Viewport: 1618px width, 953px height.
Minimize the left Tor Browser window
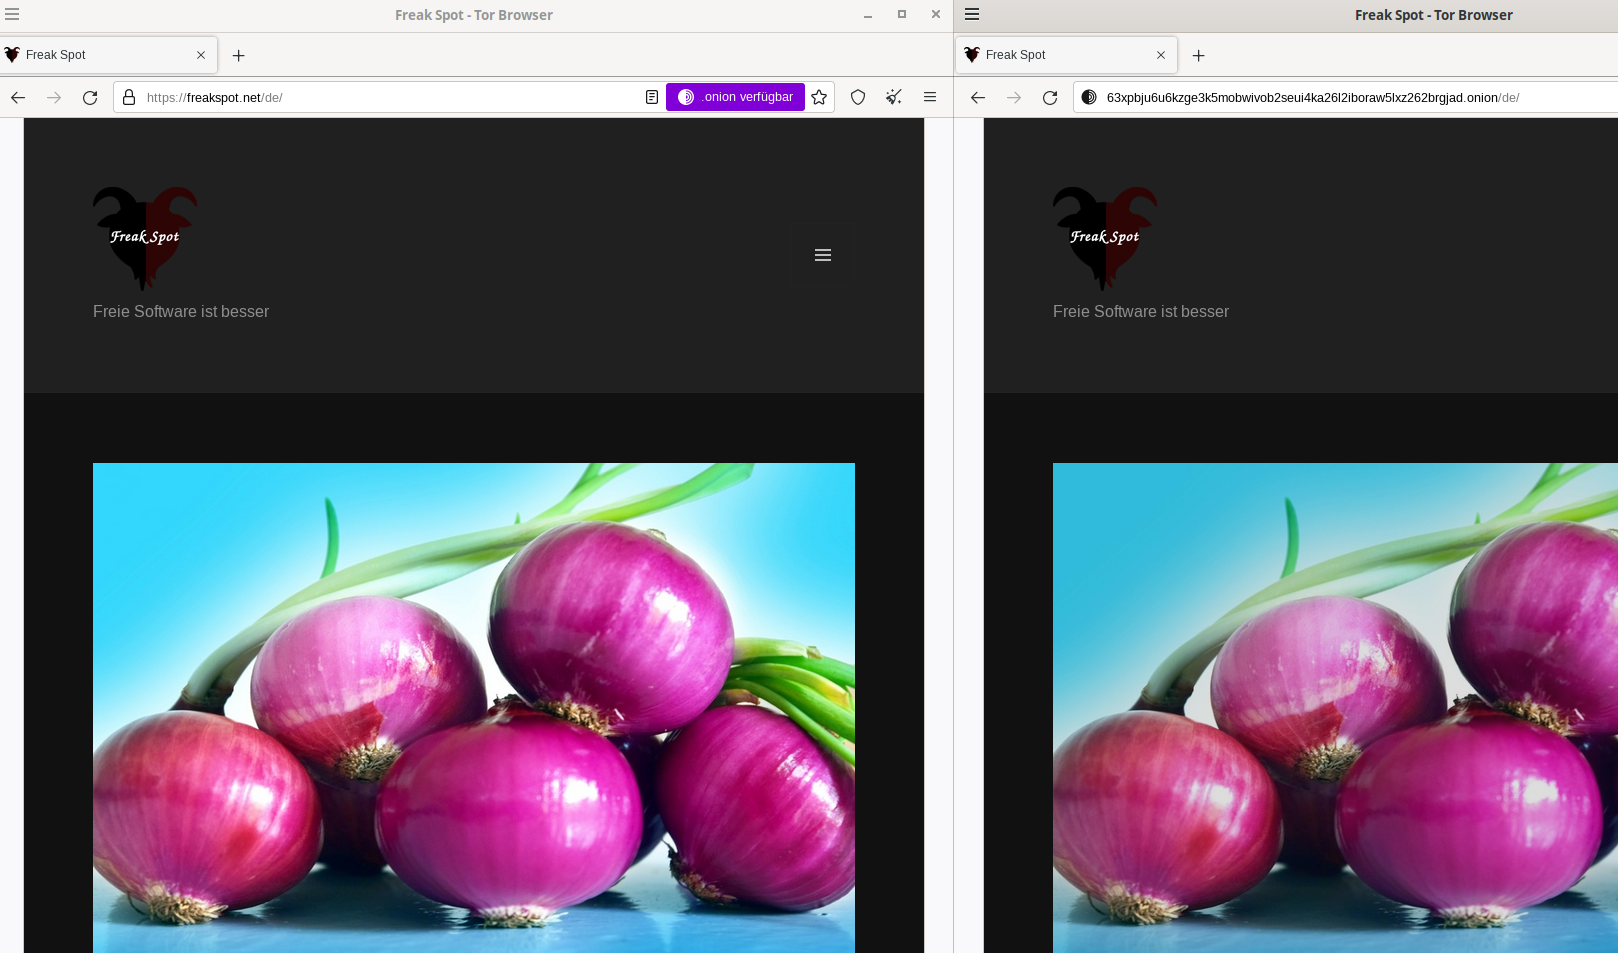point(868,15)
